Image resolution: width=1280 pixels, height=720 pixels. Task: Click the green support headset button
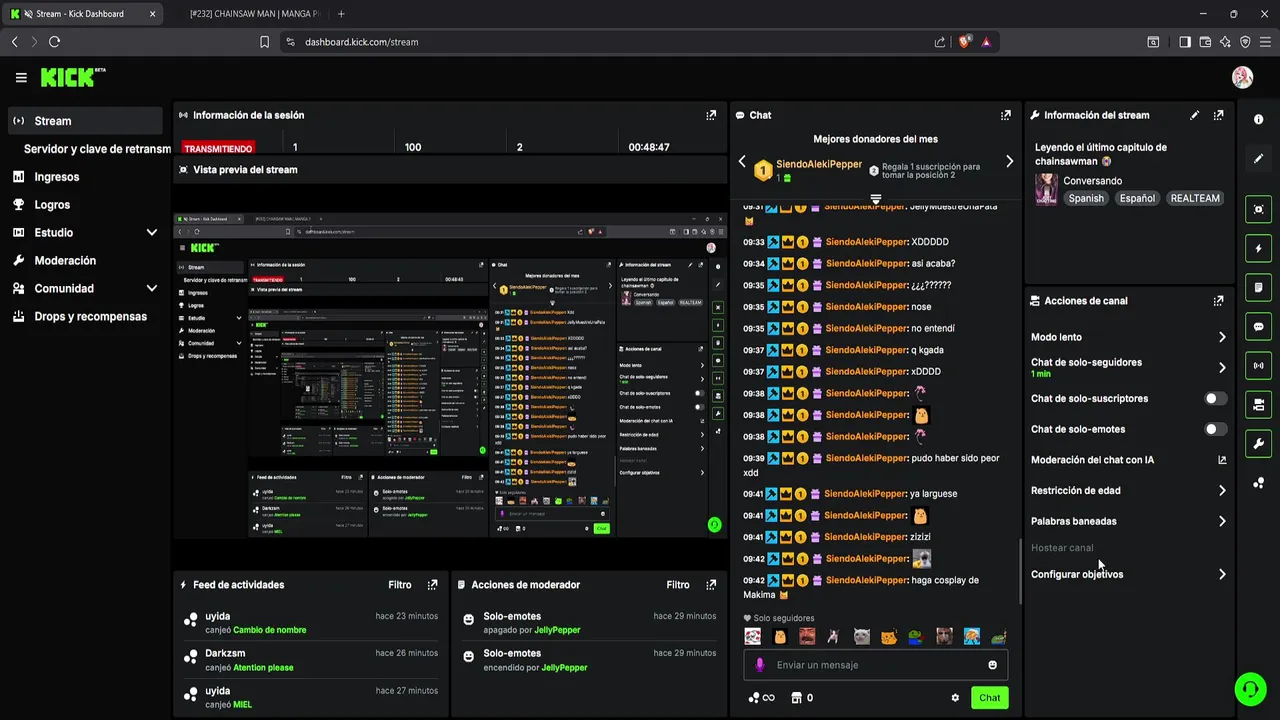click(1249, 688)
